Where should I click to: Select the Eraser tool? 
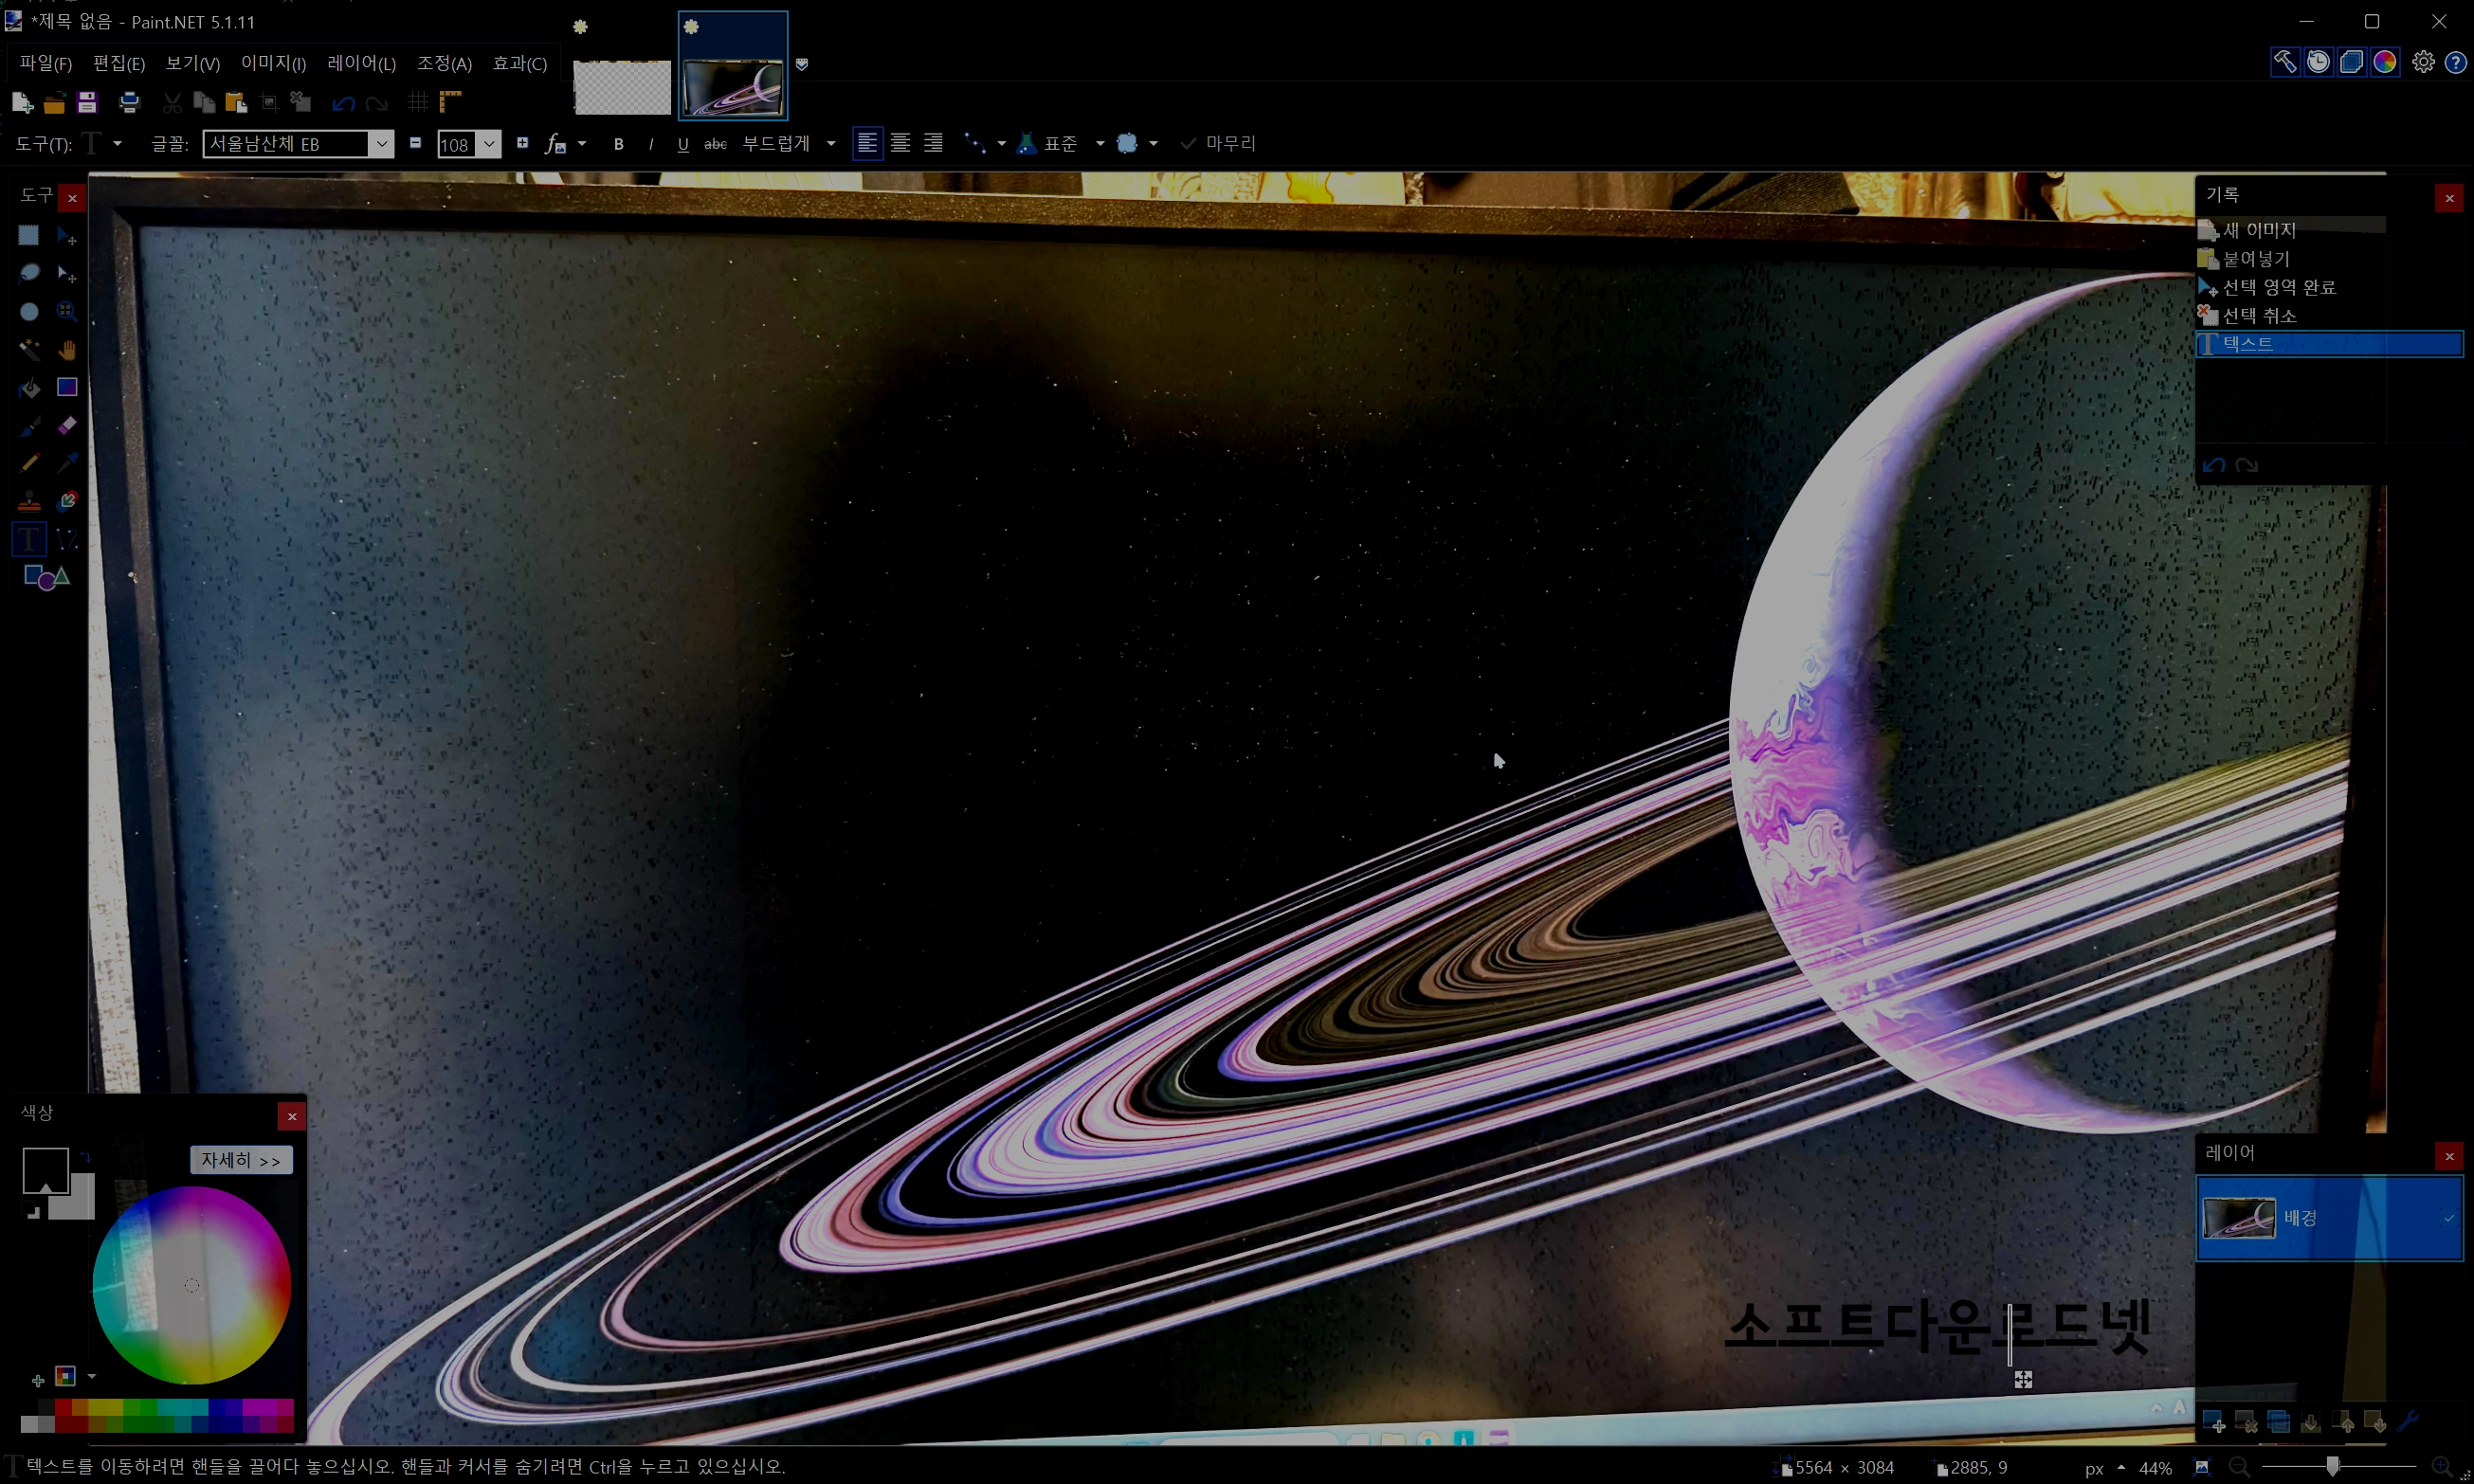(x=67, y=426)
